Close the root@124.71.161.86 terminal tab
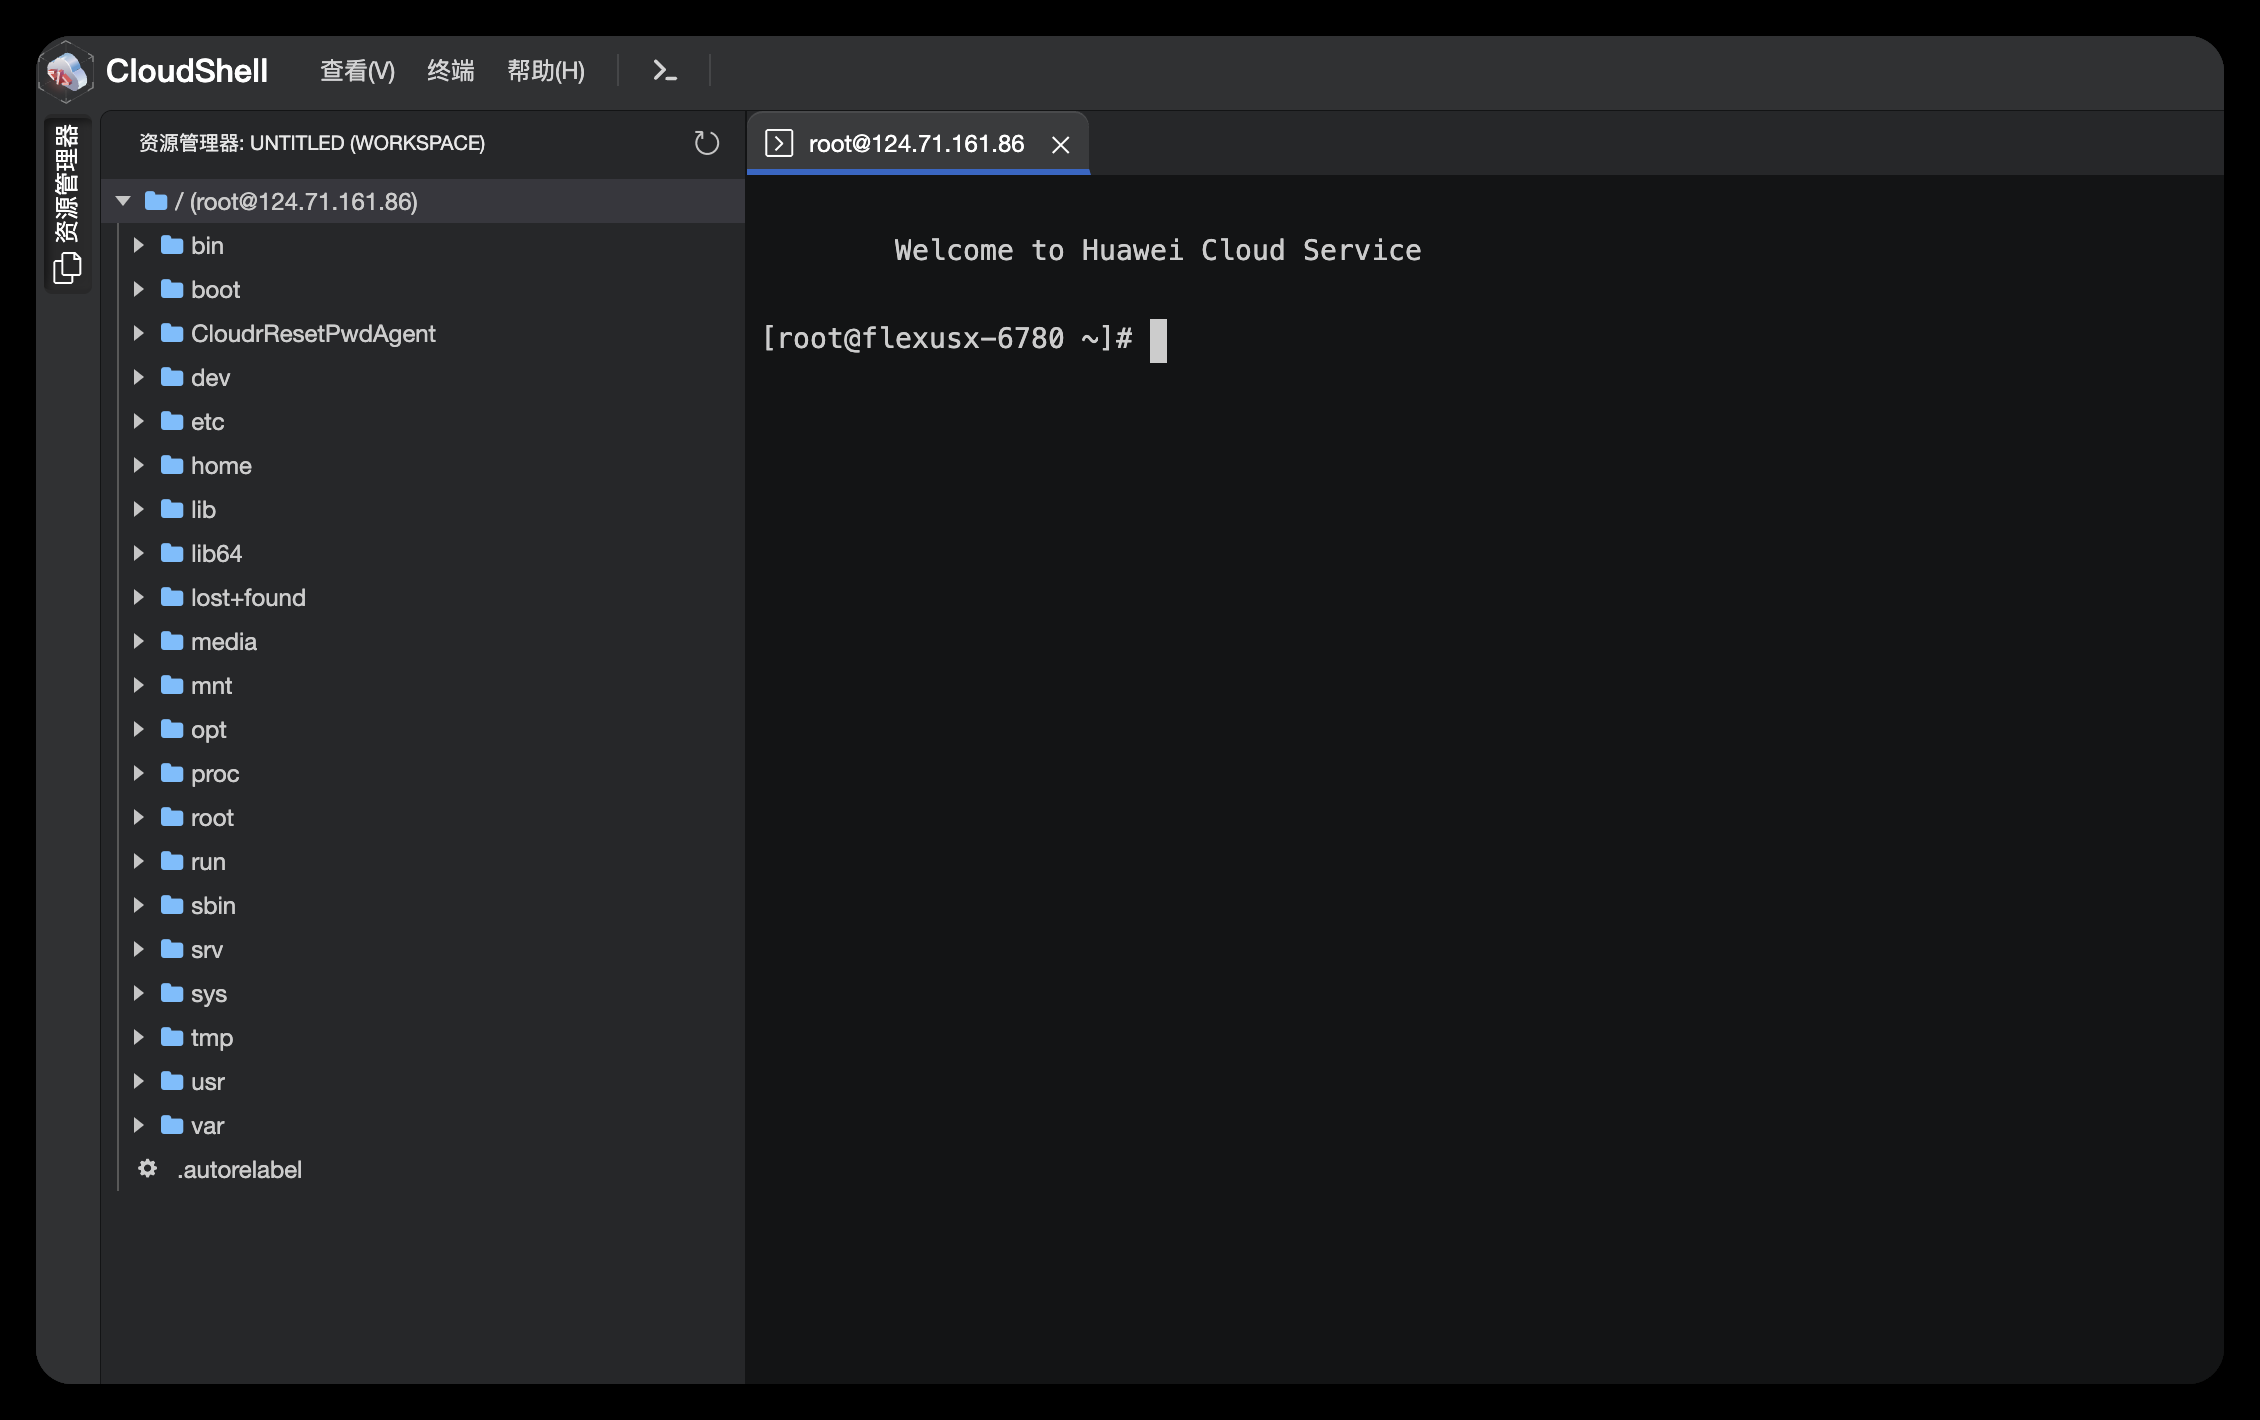The image size is (2260, 1420). [x=1061, y=145]
